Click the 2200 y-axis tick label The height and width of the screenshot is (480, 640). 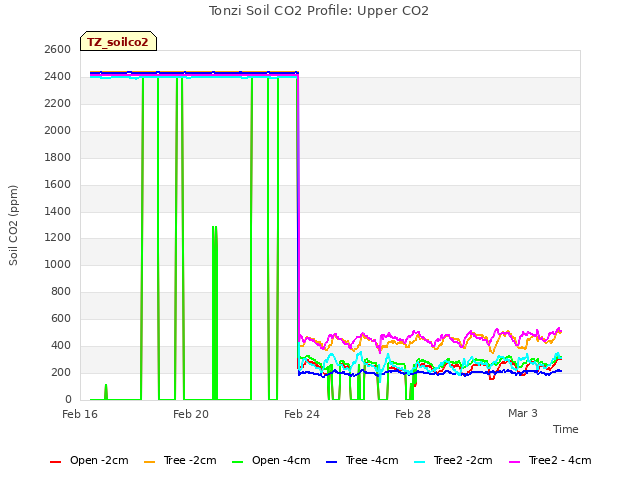click(x=58, y=104)
